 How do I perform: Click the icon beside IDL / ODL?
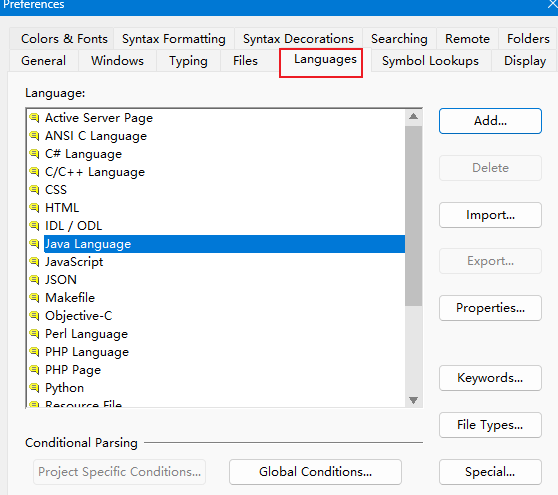click(x=34, y=226)
